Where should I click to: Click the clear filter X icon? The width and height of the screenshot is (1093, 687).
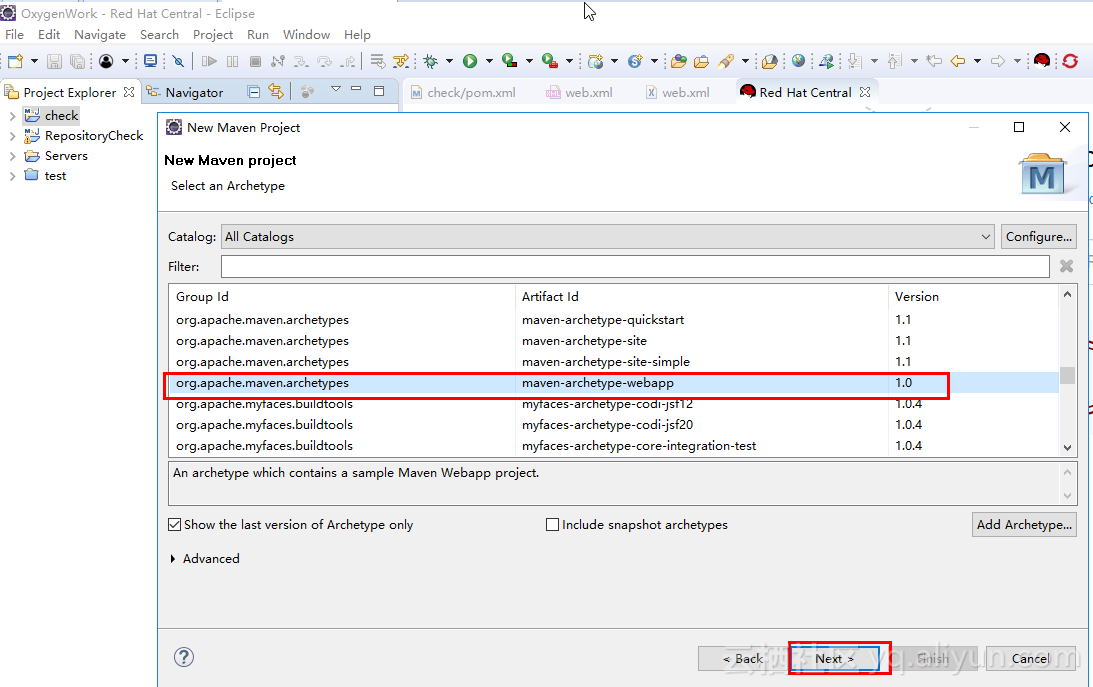[1066, 266]
